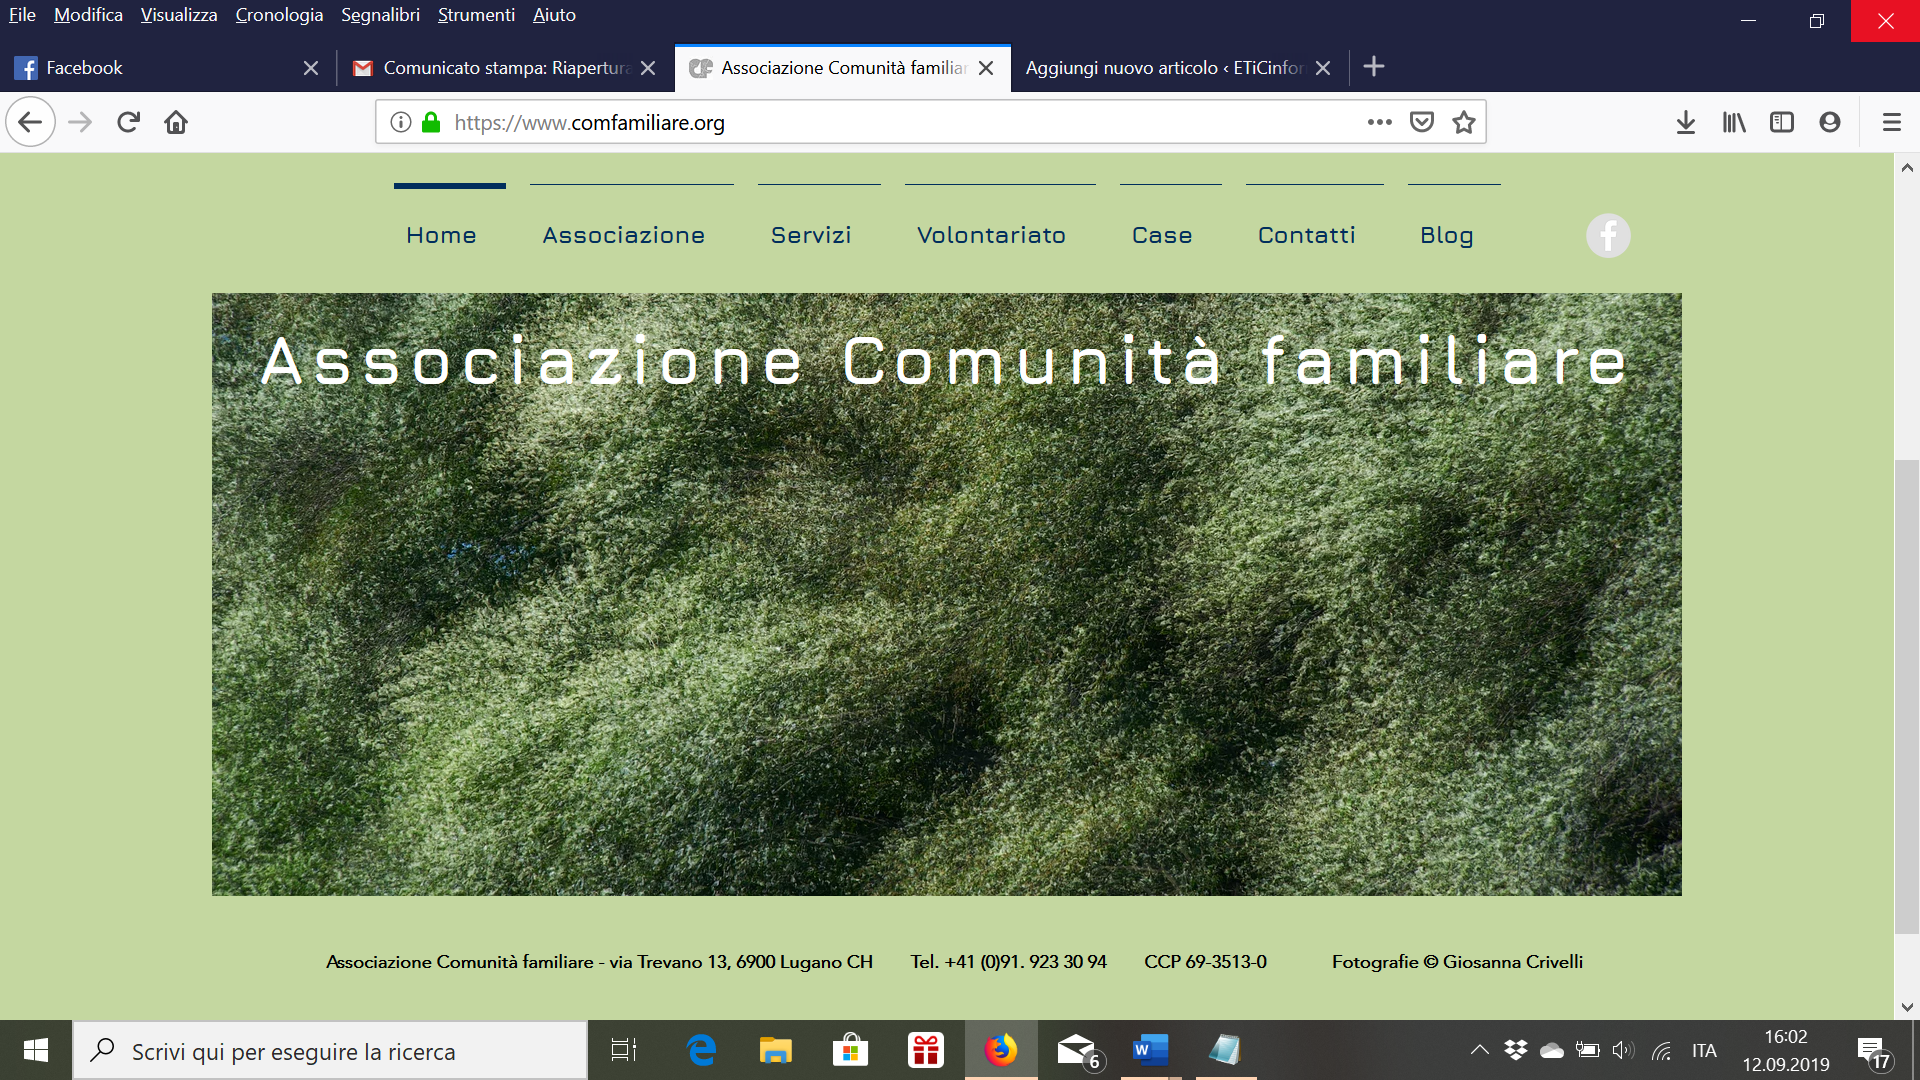1920x1080 pixels.
Task: Open the Associazione section
Action: 624,235
